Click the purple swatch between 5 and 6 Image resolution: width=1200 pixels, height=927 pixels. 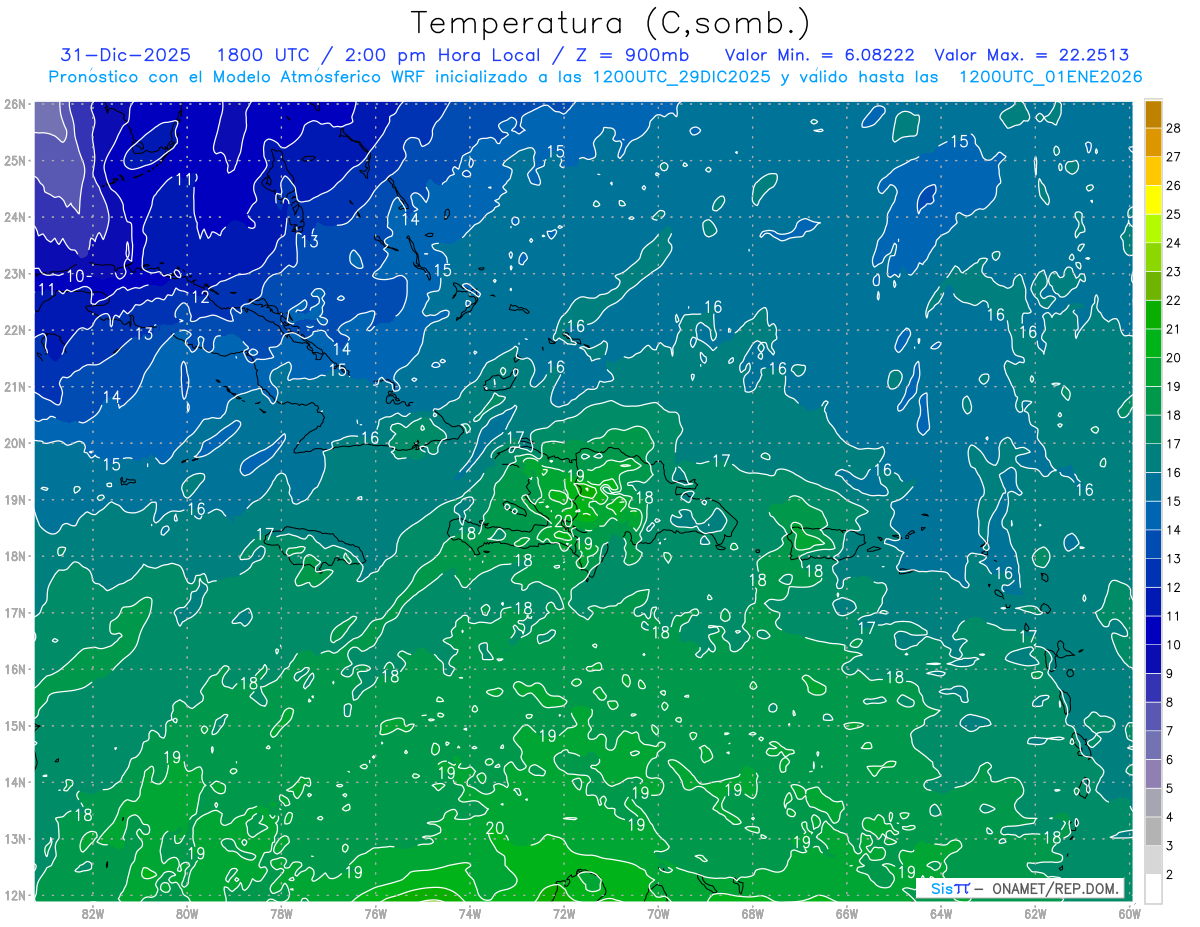(1153, 774)
